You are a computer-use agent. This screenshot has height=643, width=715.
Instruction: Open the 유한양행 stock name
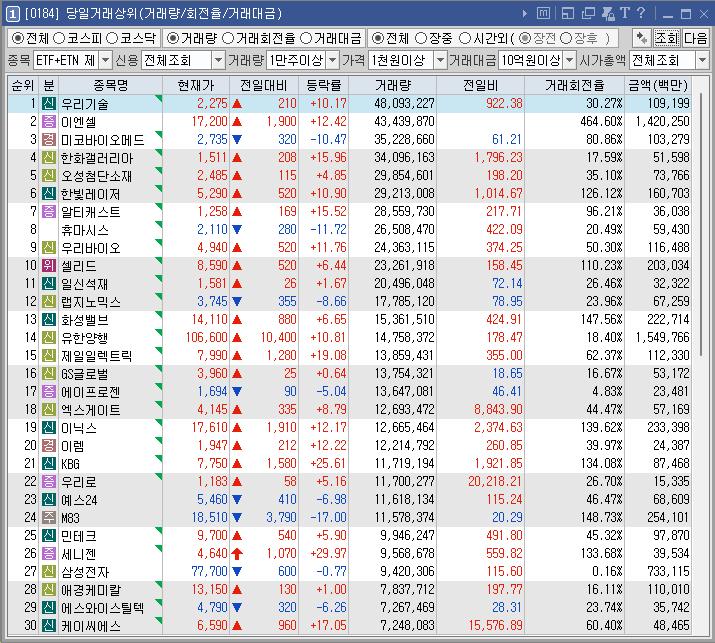[85, 338]
